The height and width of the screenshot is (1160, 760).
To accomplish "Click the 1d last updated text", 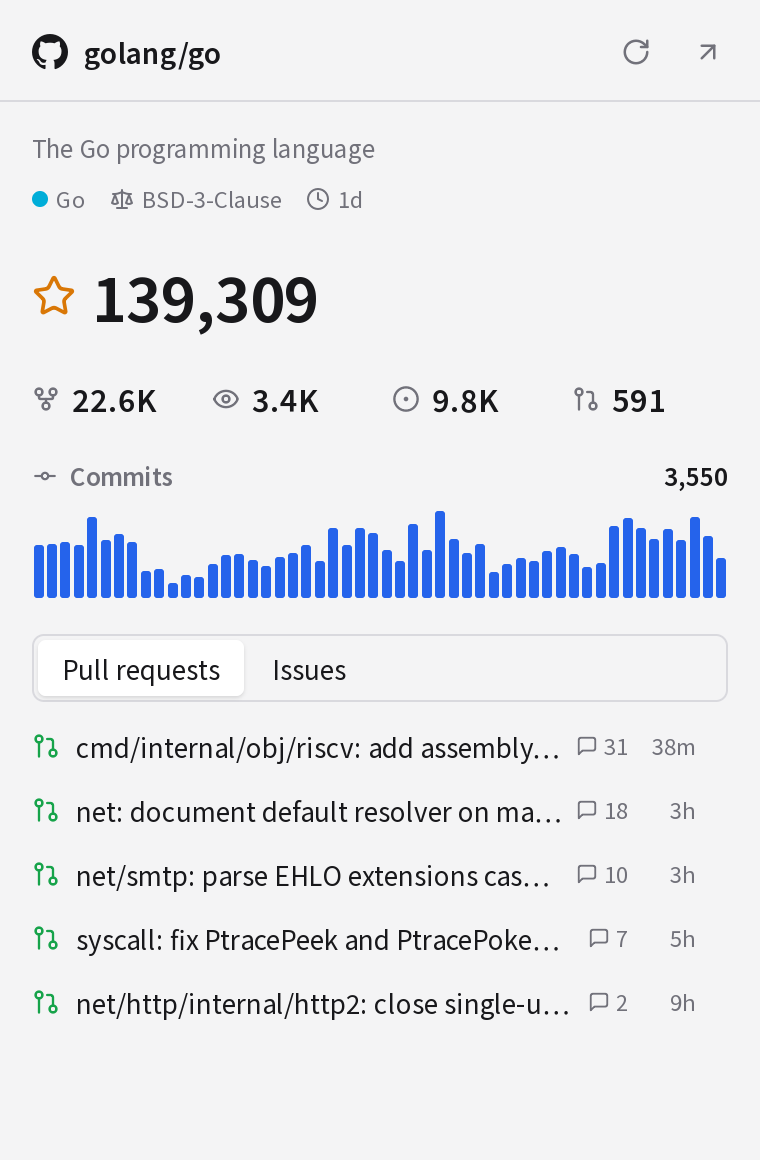I will [x=350, y=200].
